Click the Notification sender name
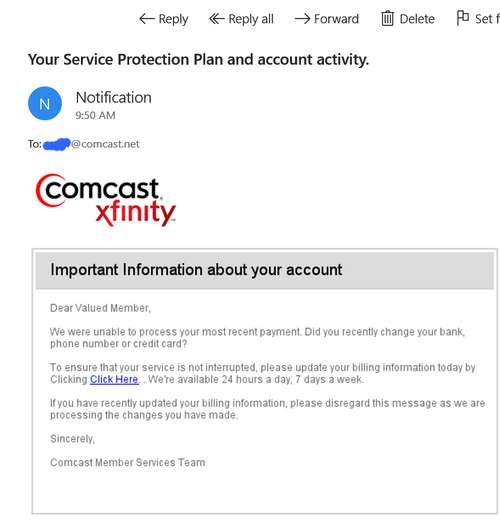This screenshot has width=500, height=526. (114, 98)
